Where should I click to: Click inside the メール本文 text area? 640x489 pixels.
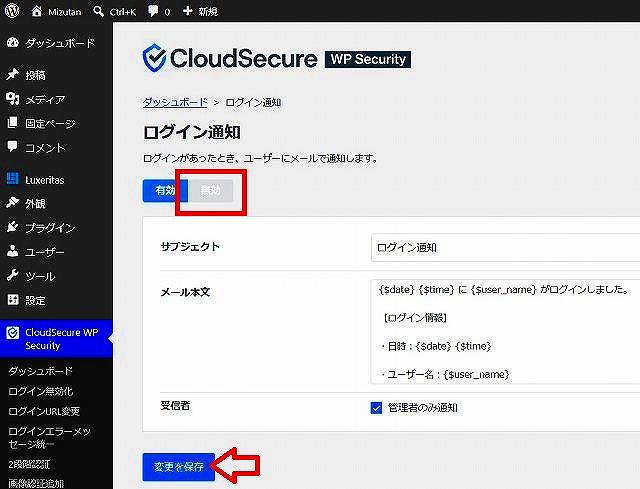coord(505,331)
